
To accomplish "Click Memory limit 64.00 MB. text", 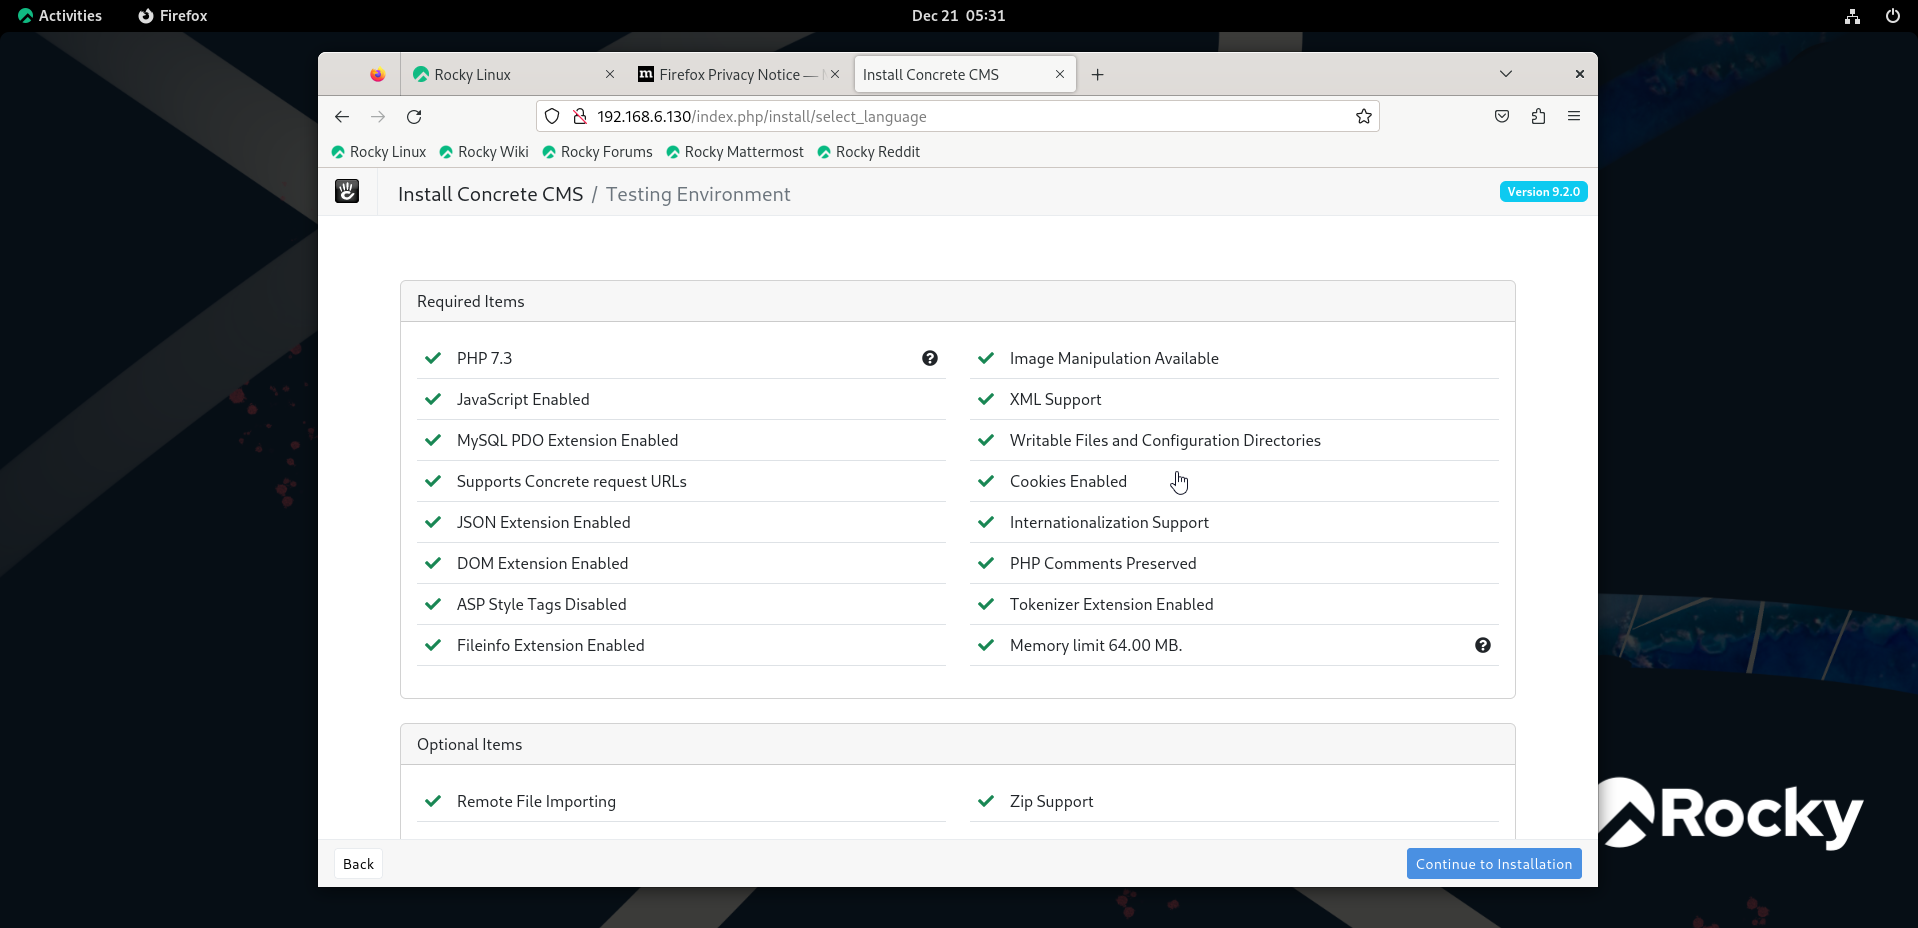I will [x=1096, y=645].
